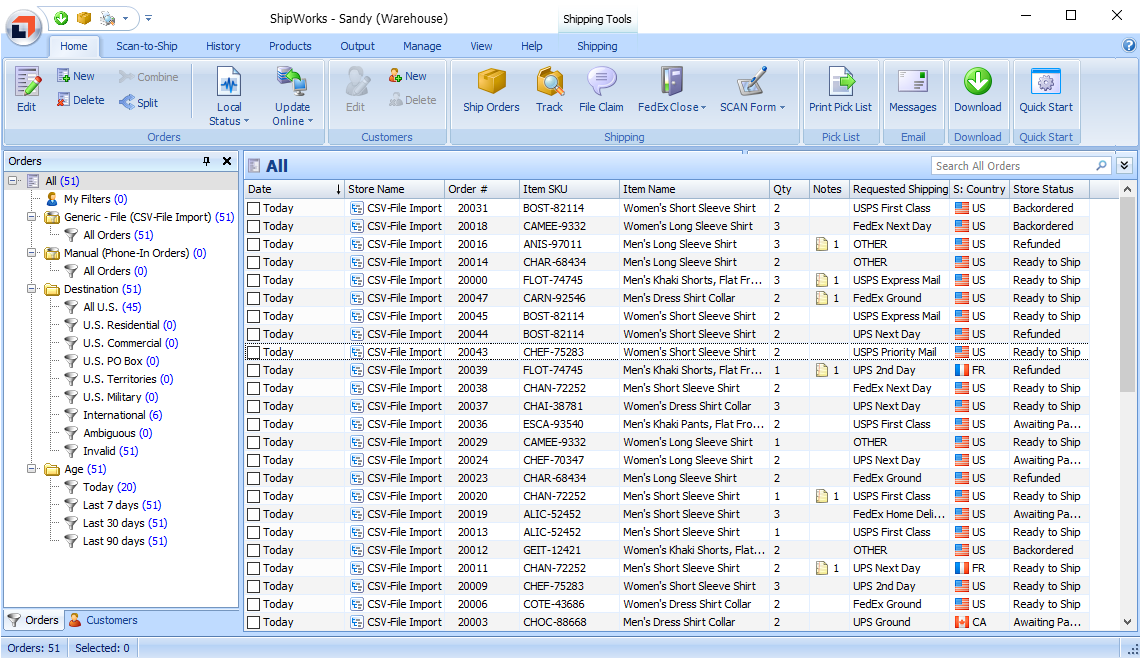The image size is (1140, 658).
Task: Switch to the Output tab
Action: click(x=357, y=46)
